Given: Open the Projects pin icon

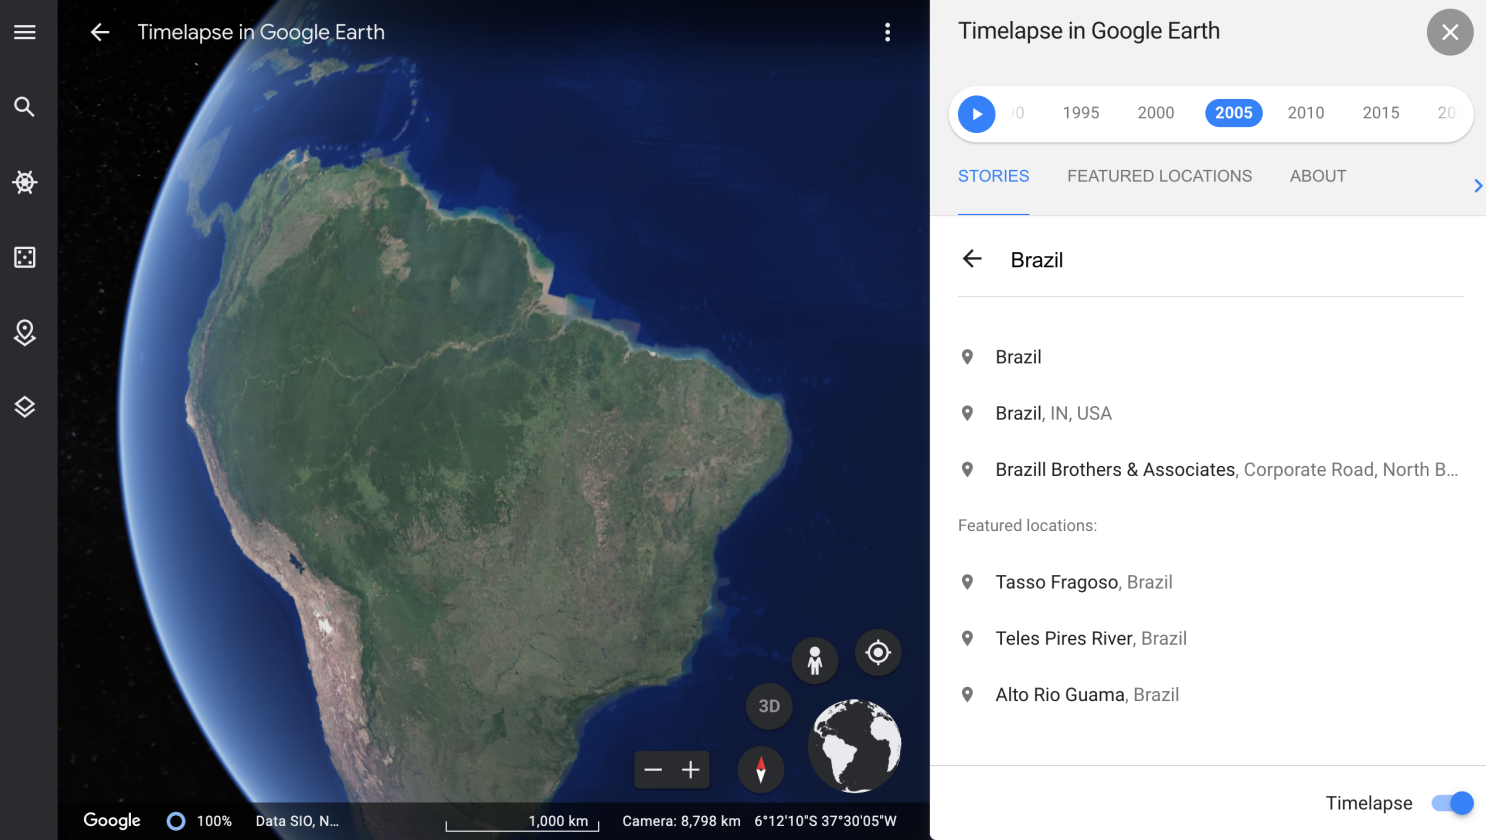Looking at the screenshot, I should pyautogui.click(x=25, y=332).
